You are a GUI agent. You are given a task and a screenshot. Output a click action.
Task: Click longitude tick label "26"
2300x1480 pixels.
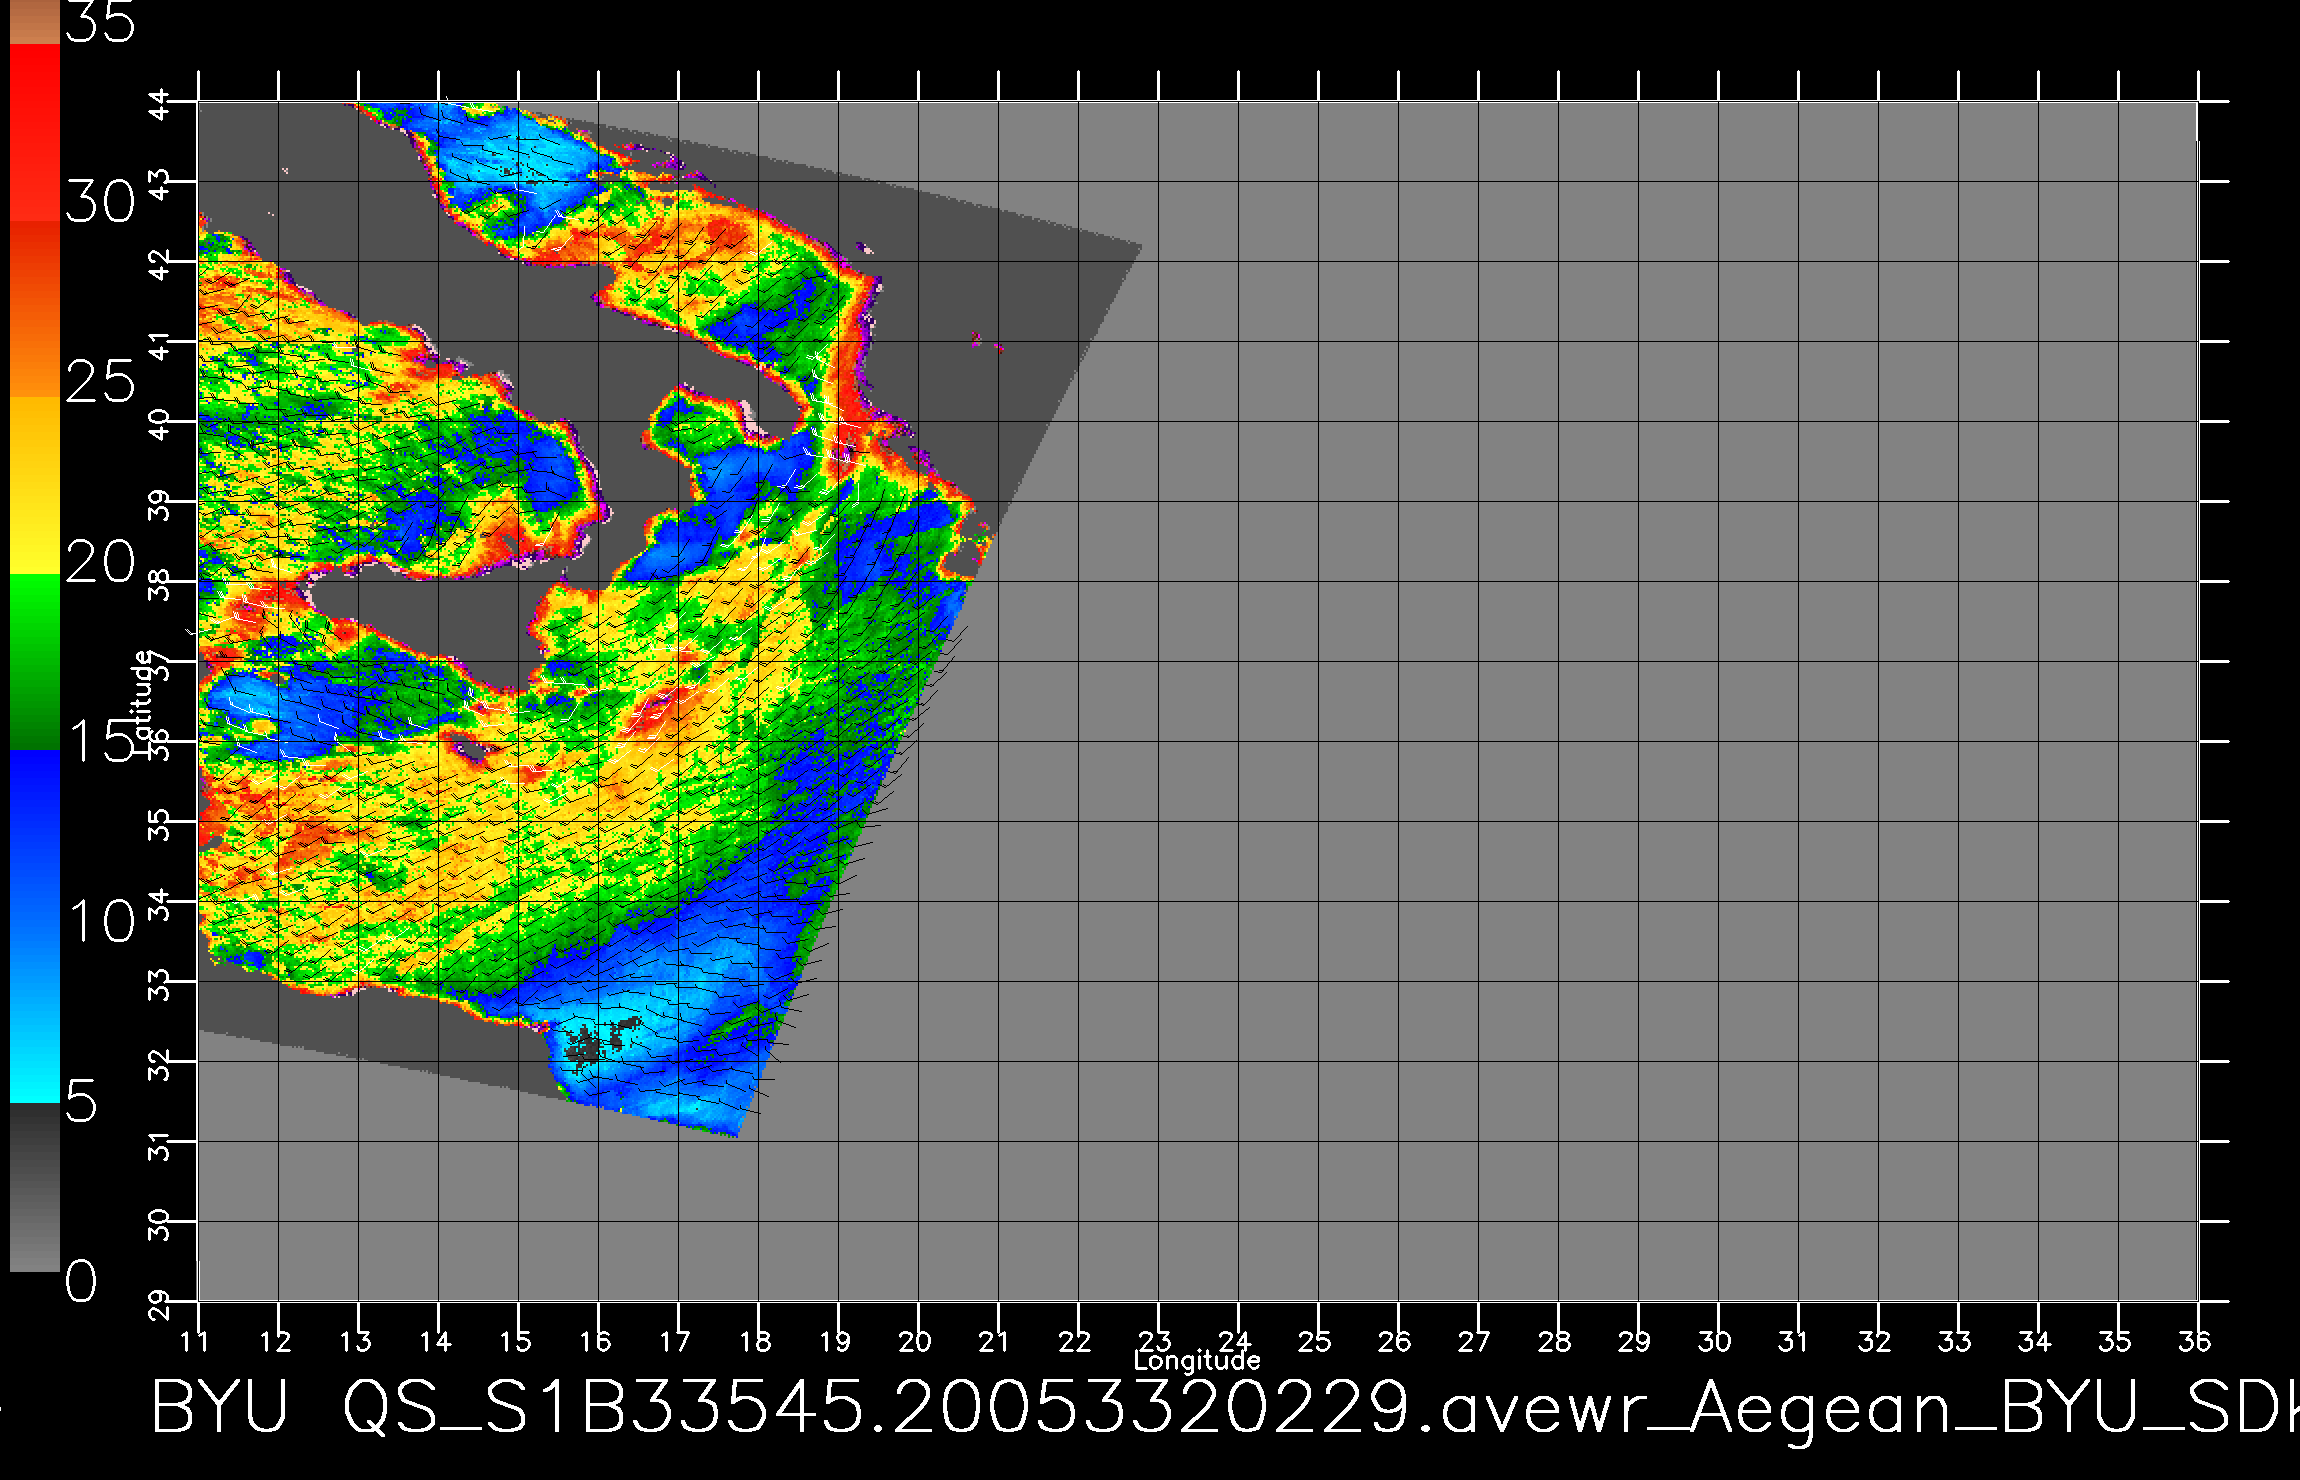[x=1395, y=1341]
